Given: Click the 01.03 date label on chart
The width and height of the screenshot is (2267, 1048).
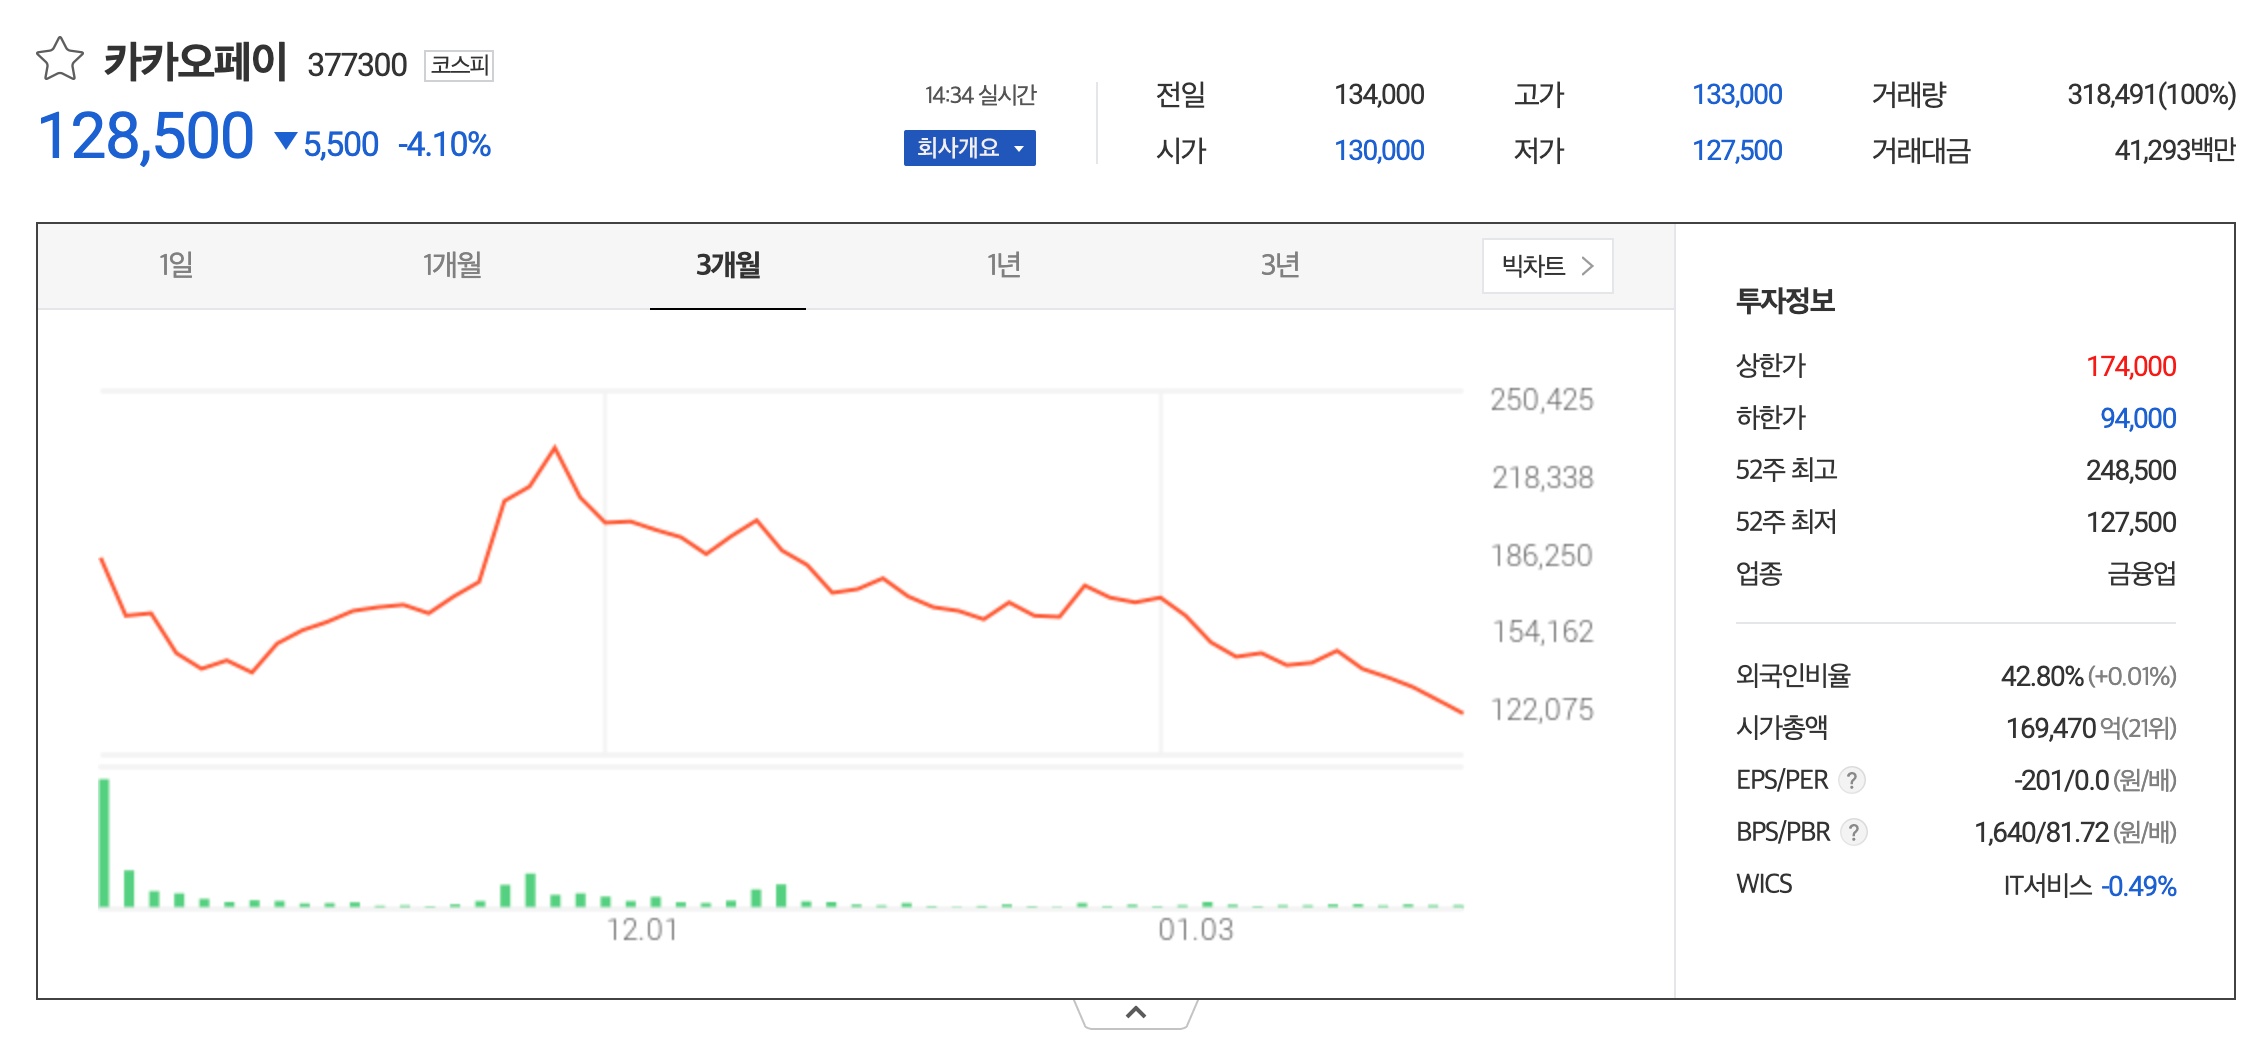Looking at the screenshot, I should point(1196,930).
